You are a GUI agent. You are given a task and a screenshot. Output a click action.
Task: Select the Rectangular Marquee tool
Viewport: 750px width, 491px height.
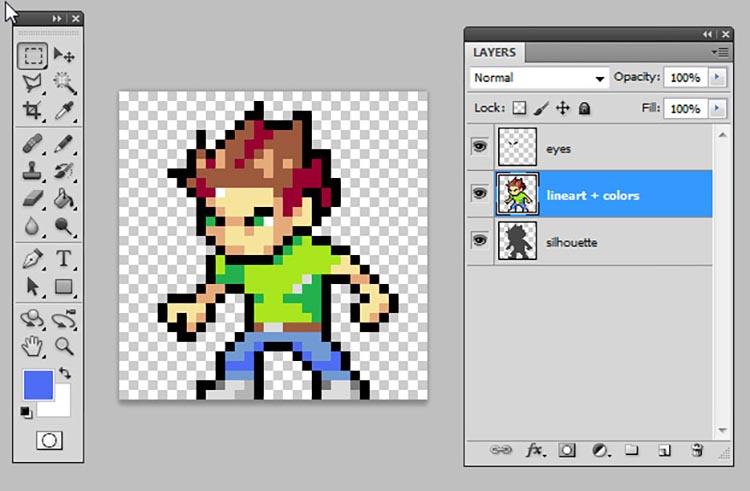pyautogui.click(x=33, y=55)
